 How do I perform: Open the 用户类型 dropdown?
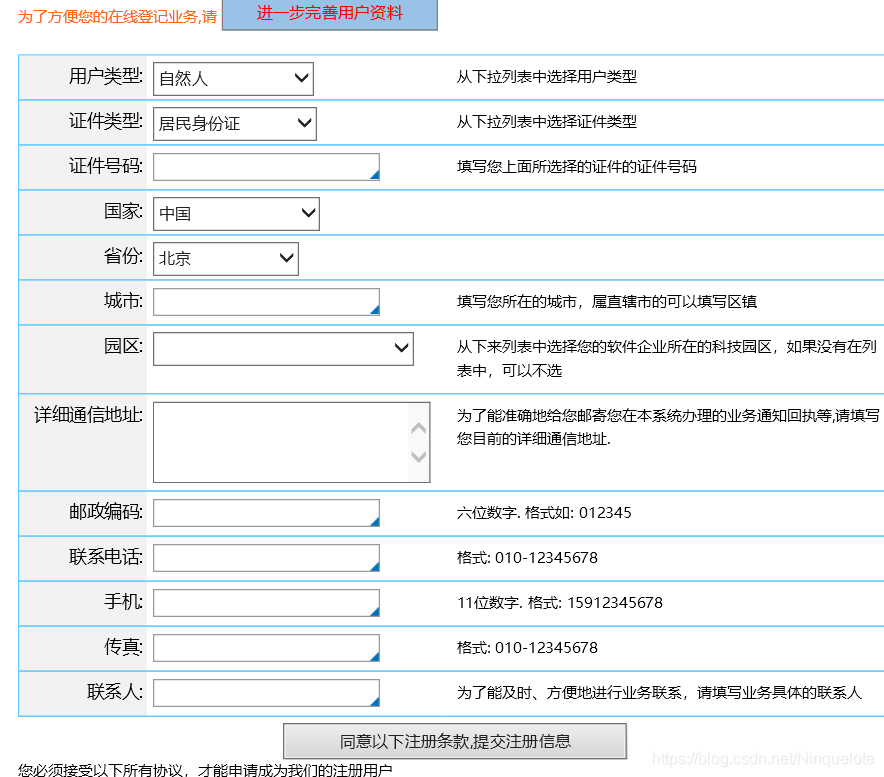click(x=232, y=78)
